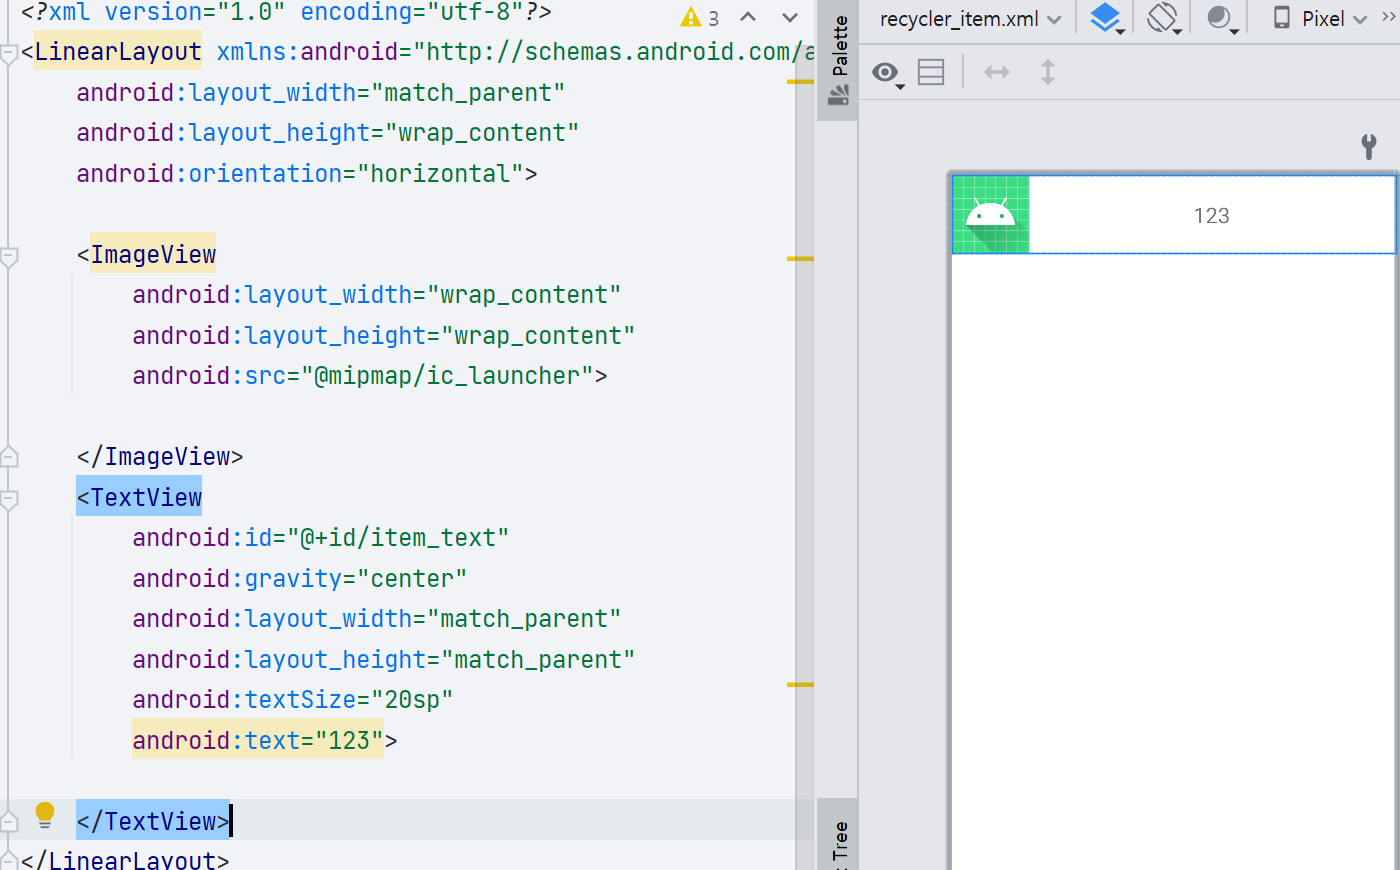
Task: Click the highlighted TextView opening tag
Action: coord(139,497)
